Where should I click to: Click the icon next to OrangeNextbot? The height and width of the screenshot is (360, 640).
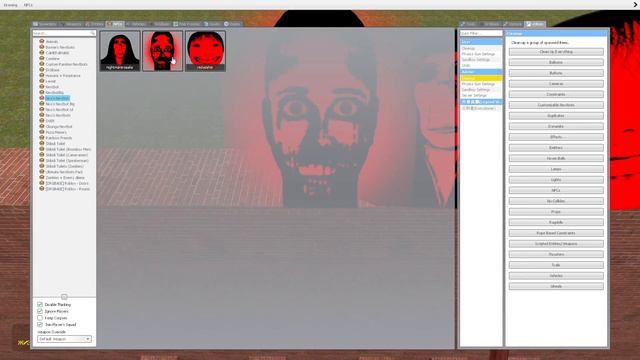point(42,127)
